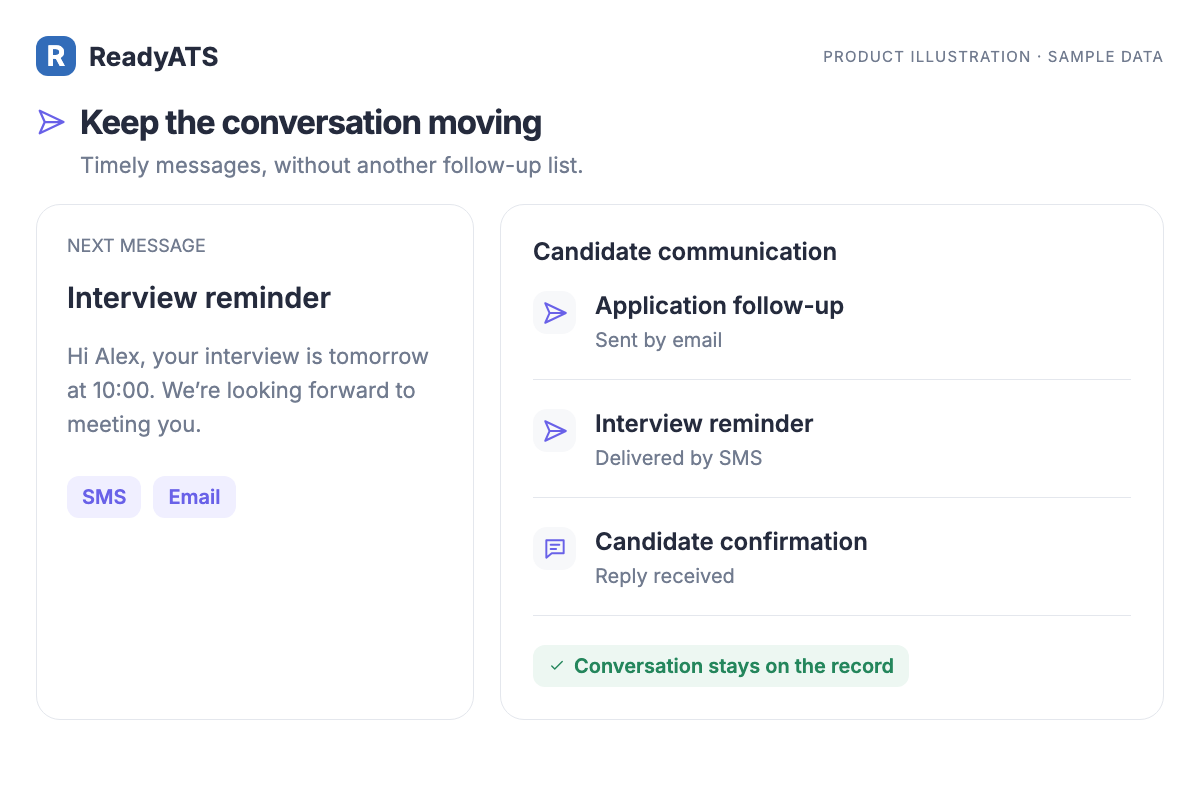
Task: Click the paper plane icon beside the headline
Action: 51,122
